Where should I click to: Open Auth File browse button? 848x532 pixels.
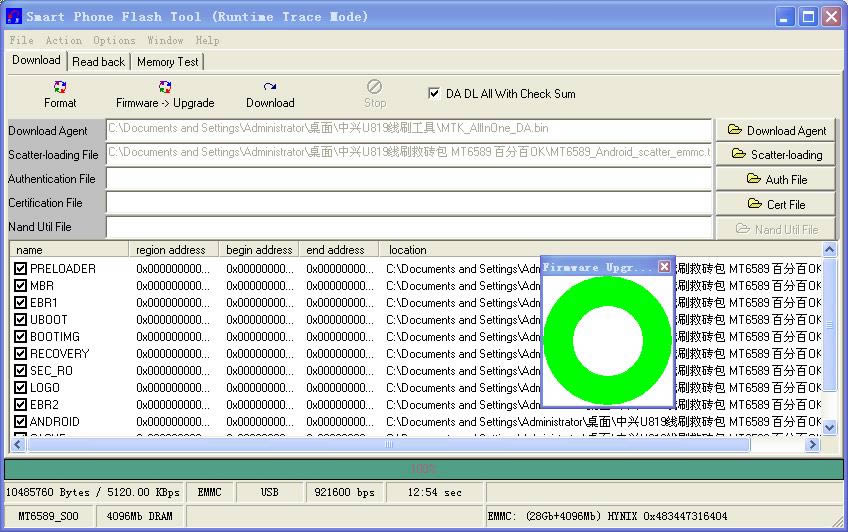click(776, 180)
